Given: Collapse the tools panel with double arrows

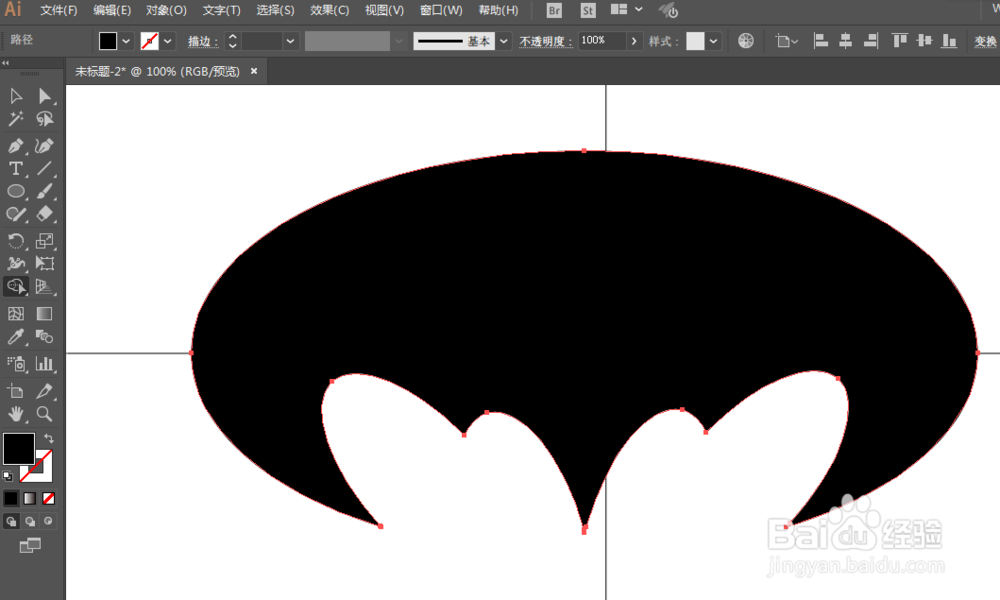Looking at the screenshot, I should [6, 63].
